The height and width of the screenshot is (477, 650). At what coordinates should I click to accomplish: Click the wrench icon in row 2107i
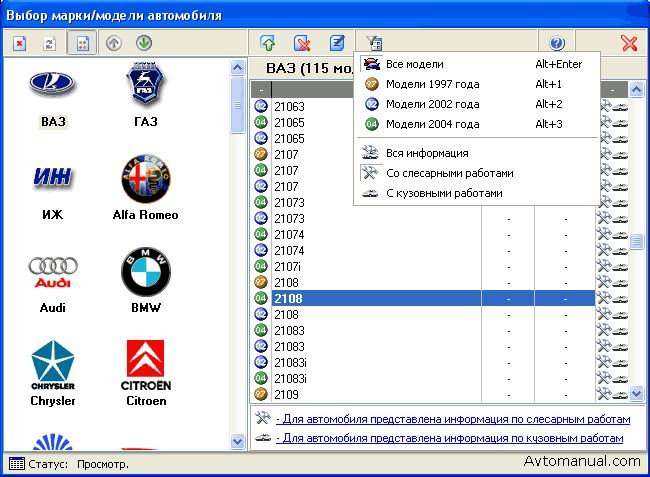click(604, 266)
